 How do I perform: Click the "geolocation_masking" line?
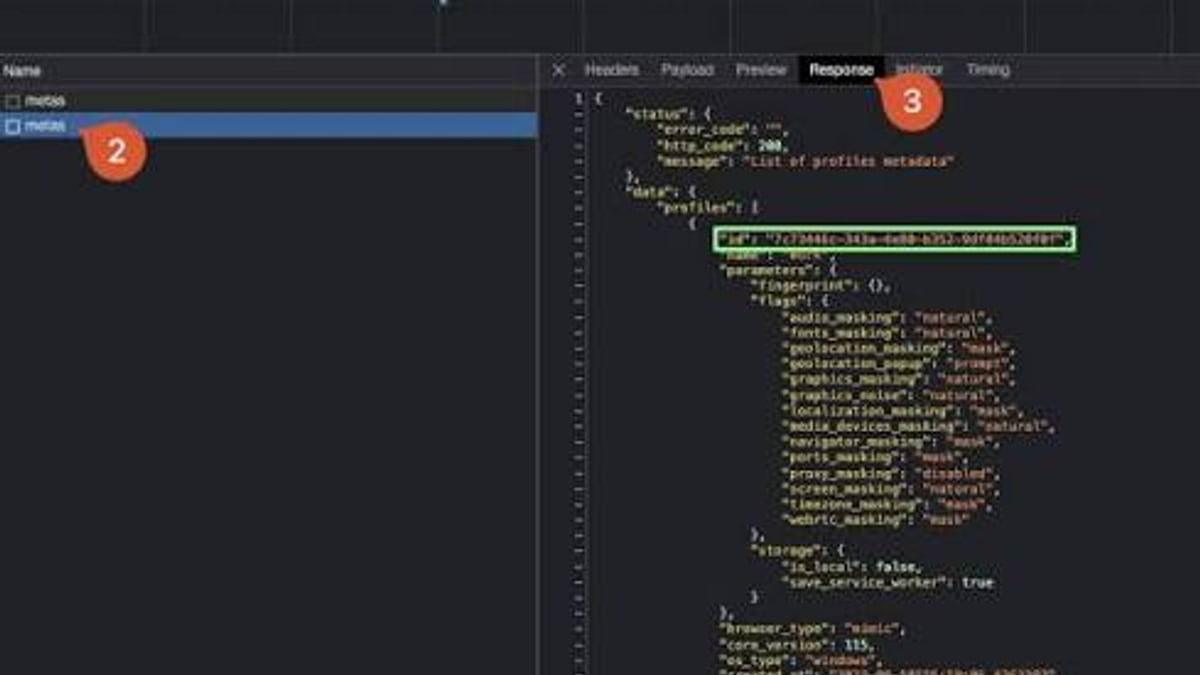pyautogui.click(x=899, y=349)
